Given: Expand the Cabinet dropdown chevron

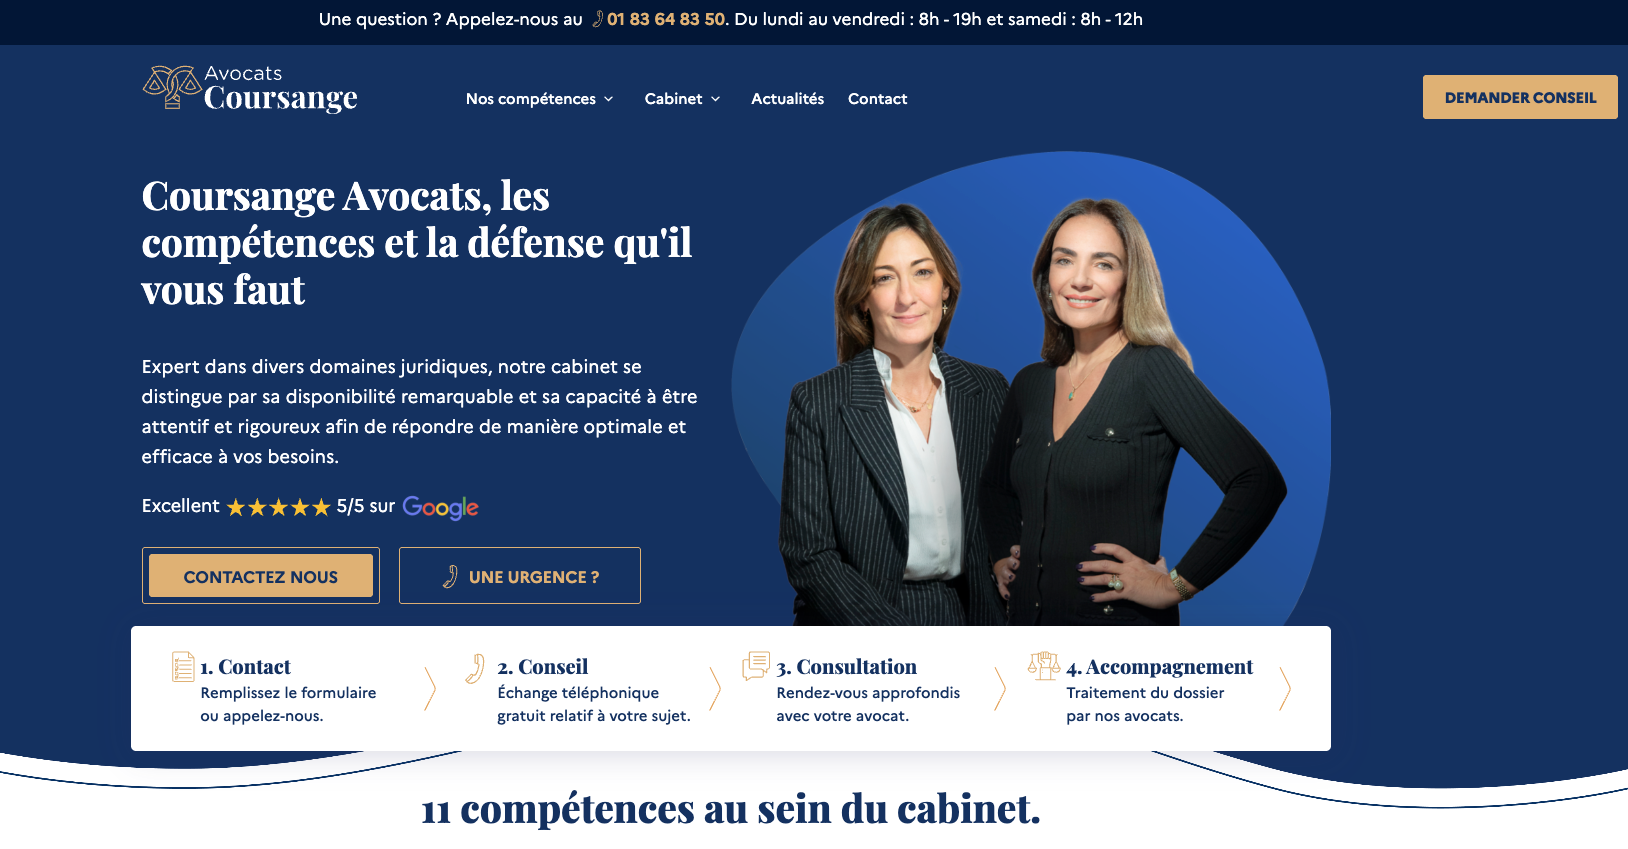Looking at the screenshot, I should click(715, 99).
